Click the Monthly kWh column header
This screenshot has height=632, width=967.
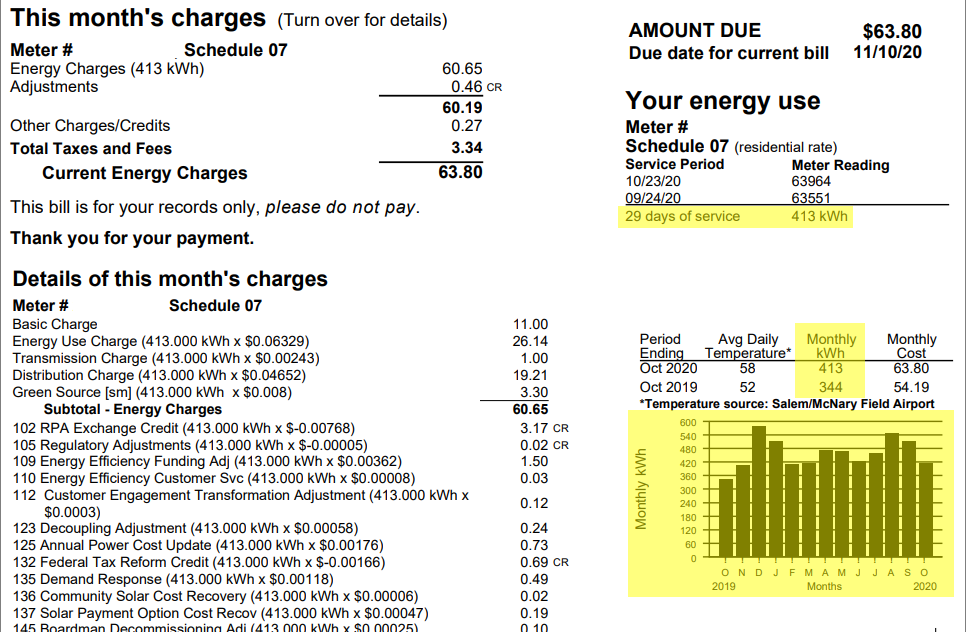tap(831, 346)
